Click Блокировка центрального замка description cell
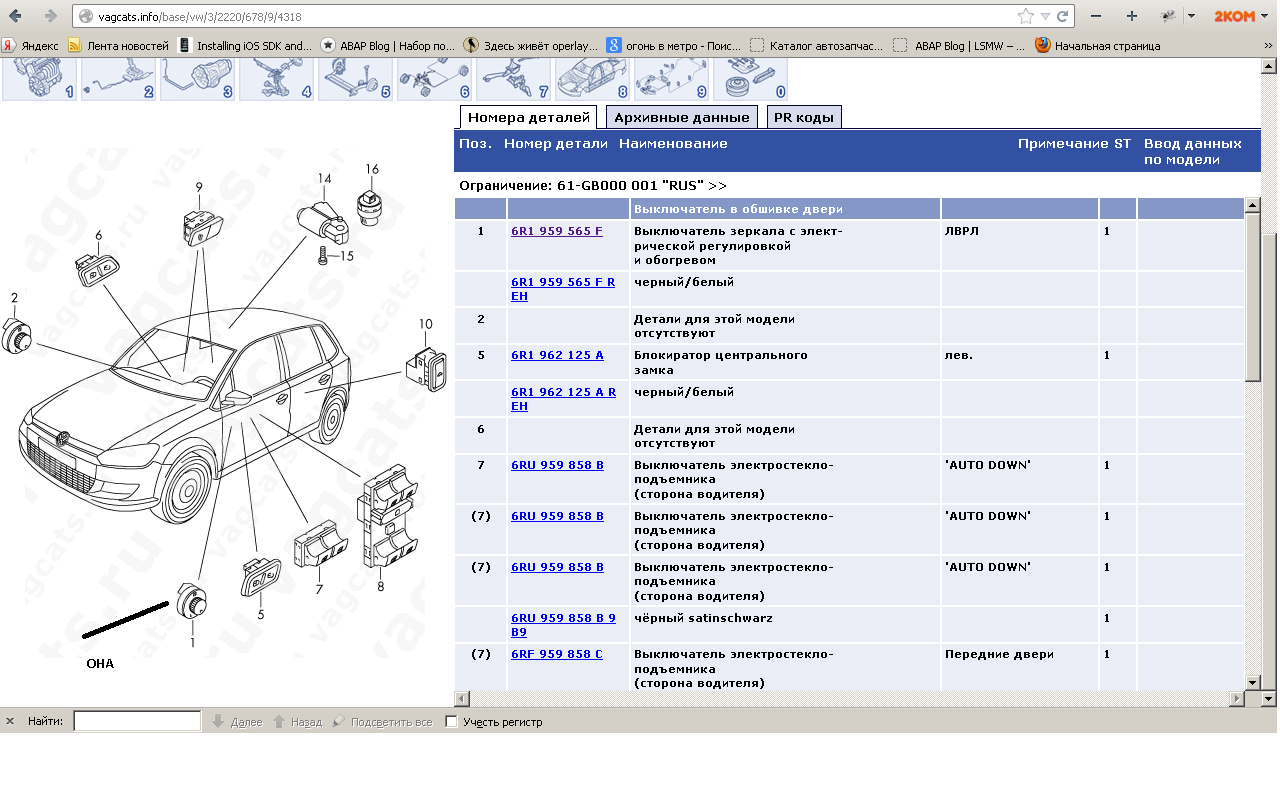 [x=785, y=363]
